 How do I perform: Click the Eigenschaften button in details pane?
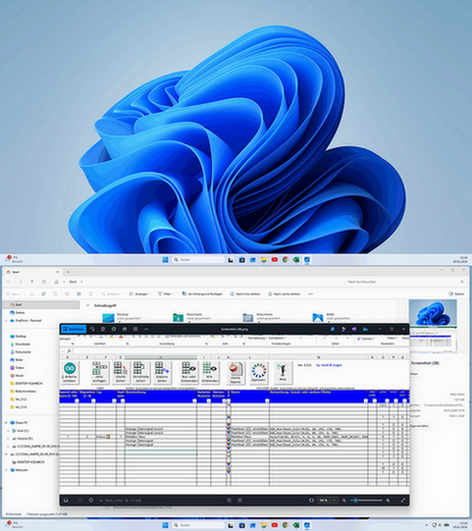420,426
